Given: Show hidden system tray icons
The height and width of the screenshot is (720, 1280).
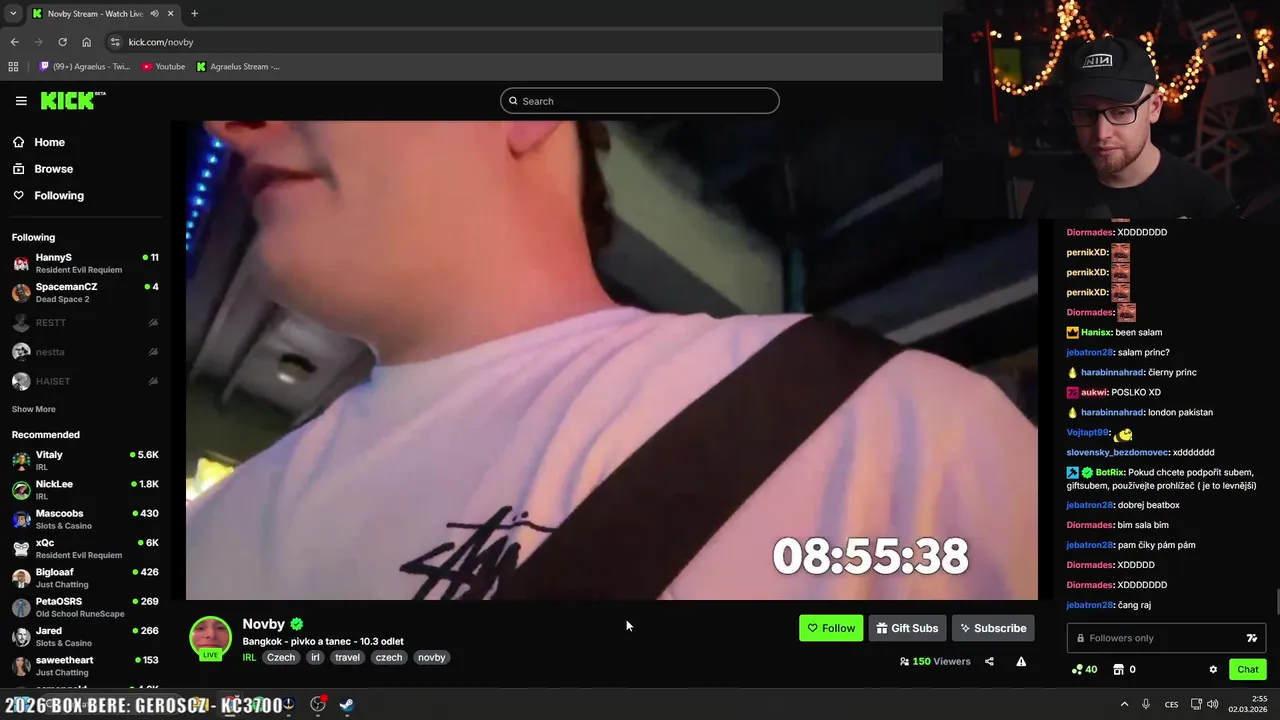Looking at the screenshot, I should tap(1124, 704).
